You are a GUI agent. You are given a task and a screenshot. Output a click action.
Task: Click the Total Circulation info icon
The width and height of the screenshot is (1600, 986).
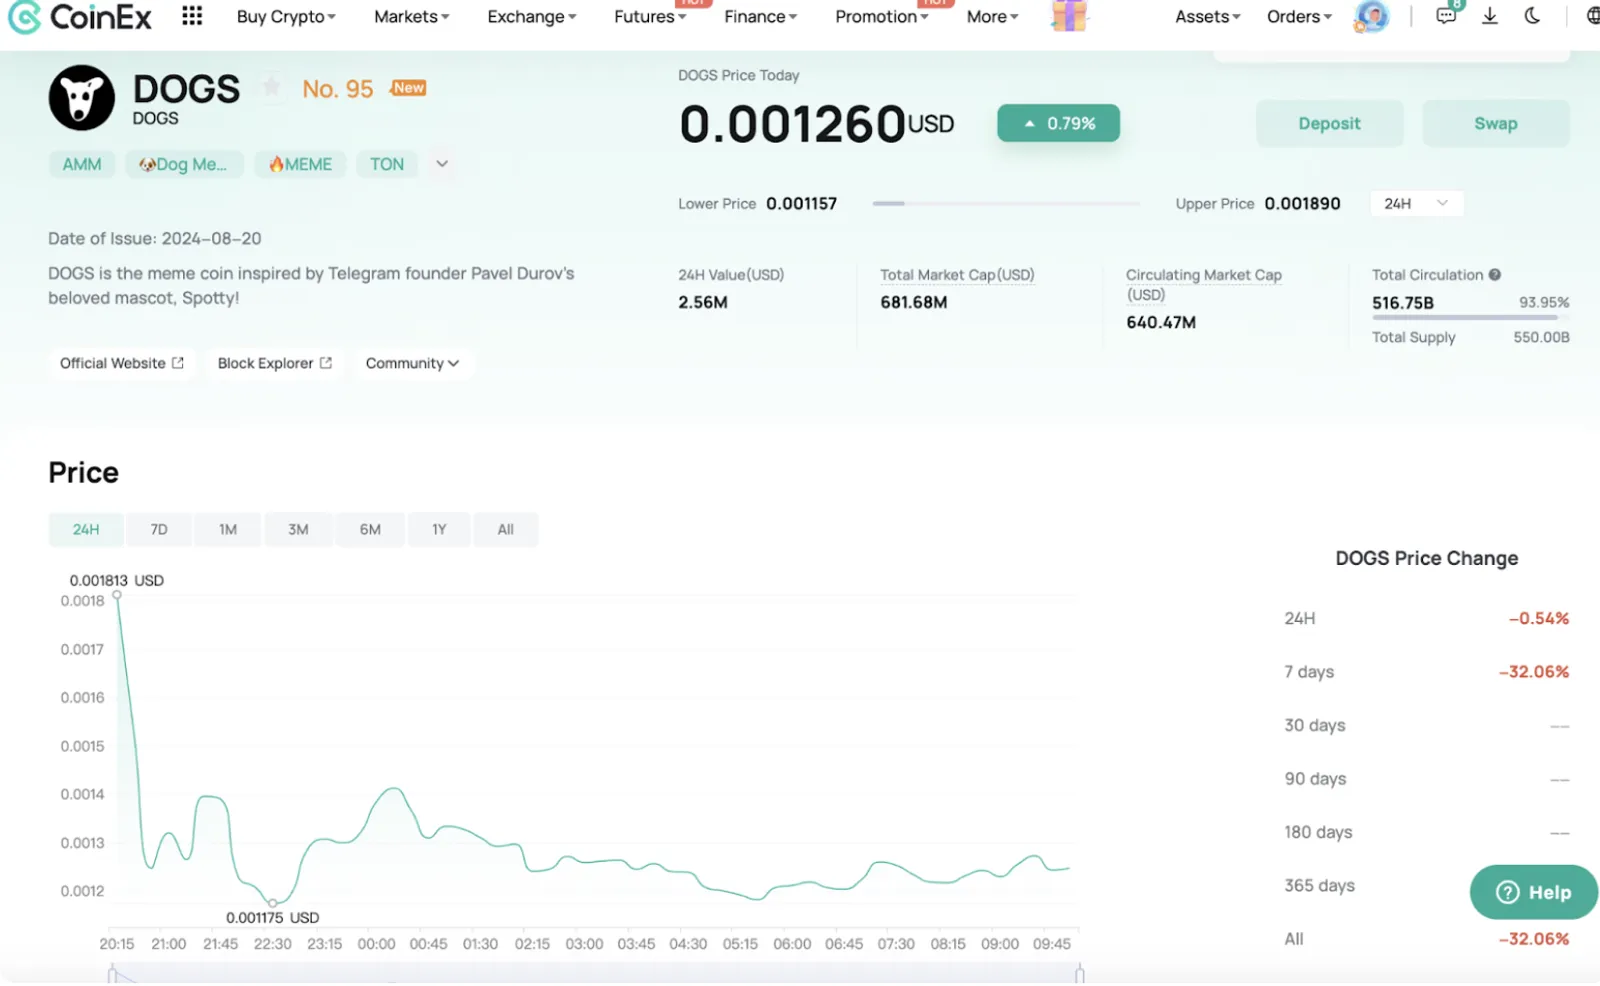[x=1495, y=275]
